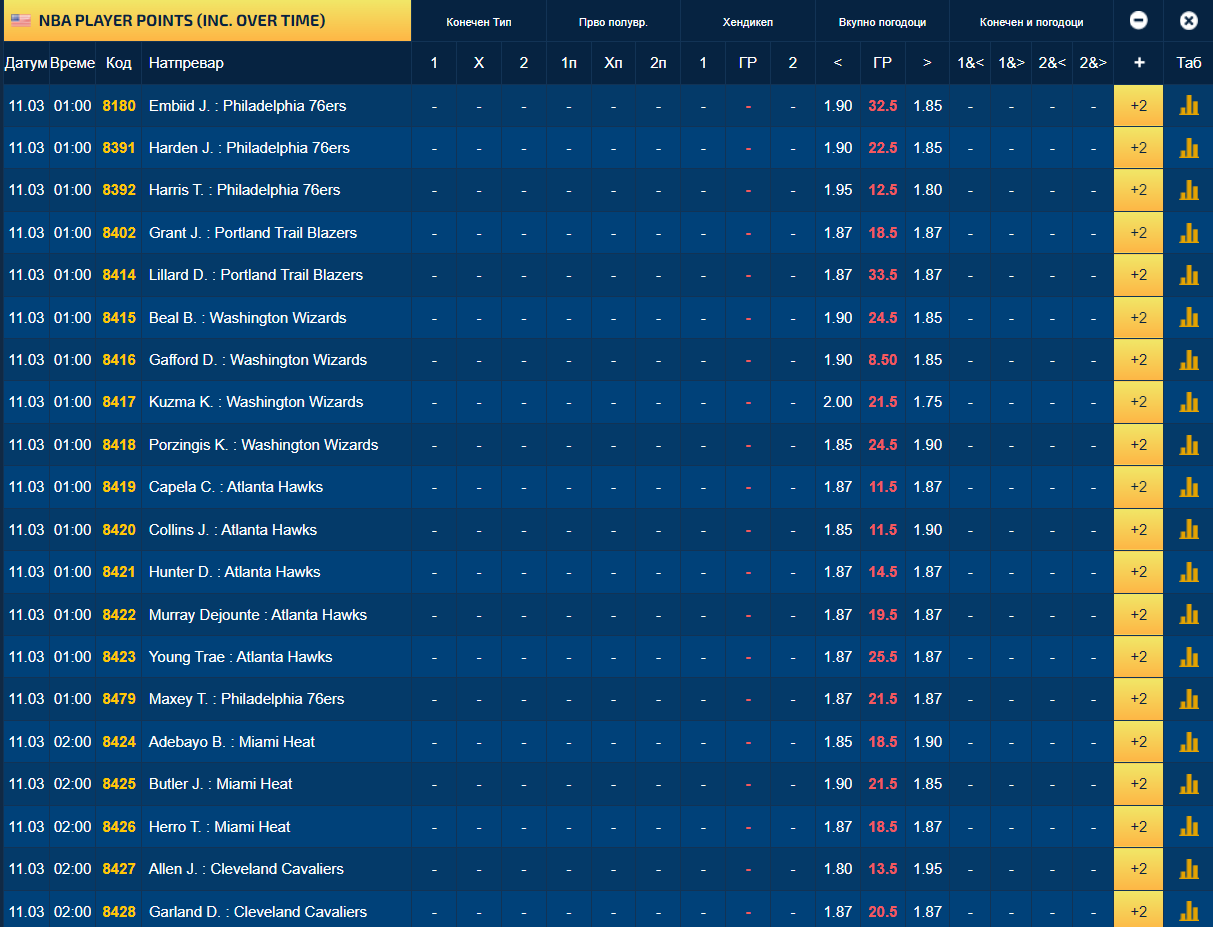
Task: Click the Натпревар column header
Action: [186, 63]
